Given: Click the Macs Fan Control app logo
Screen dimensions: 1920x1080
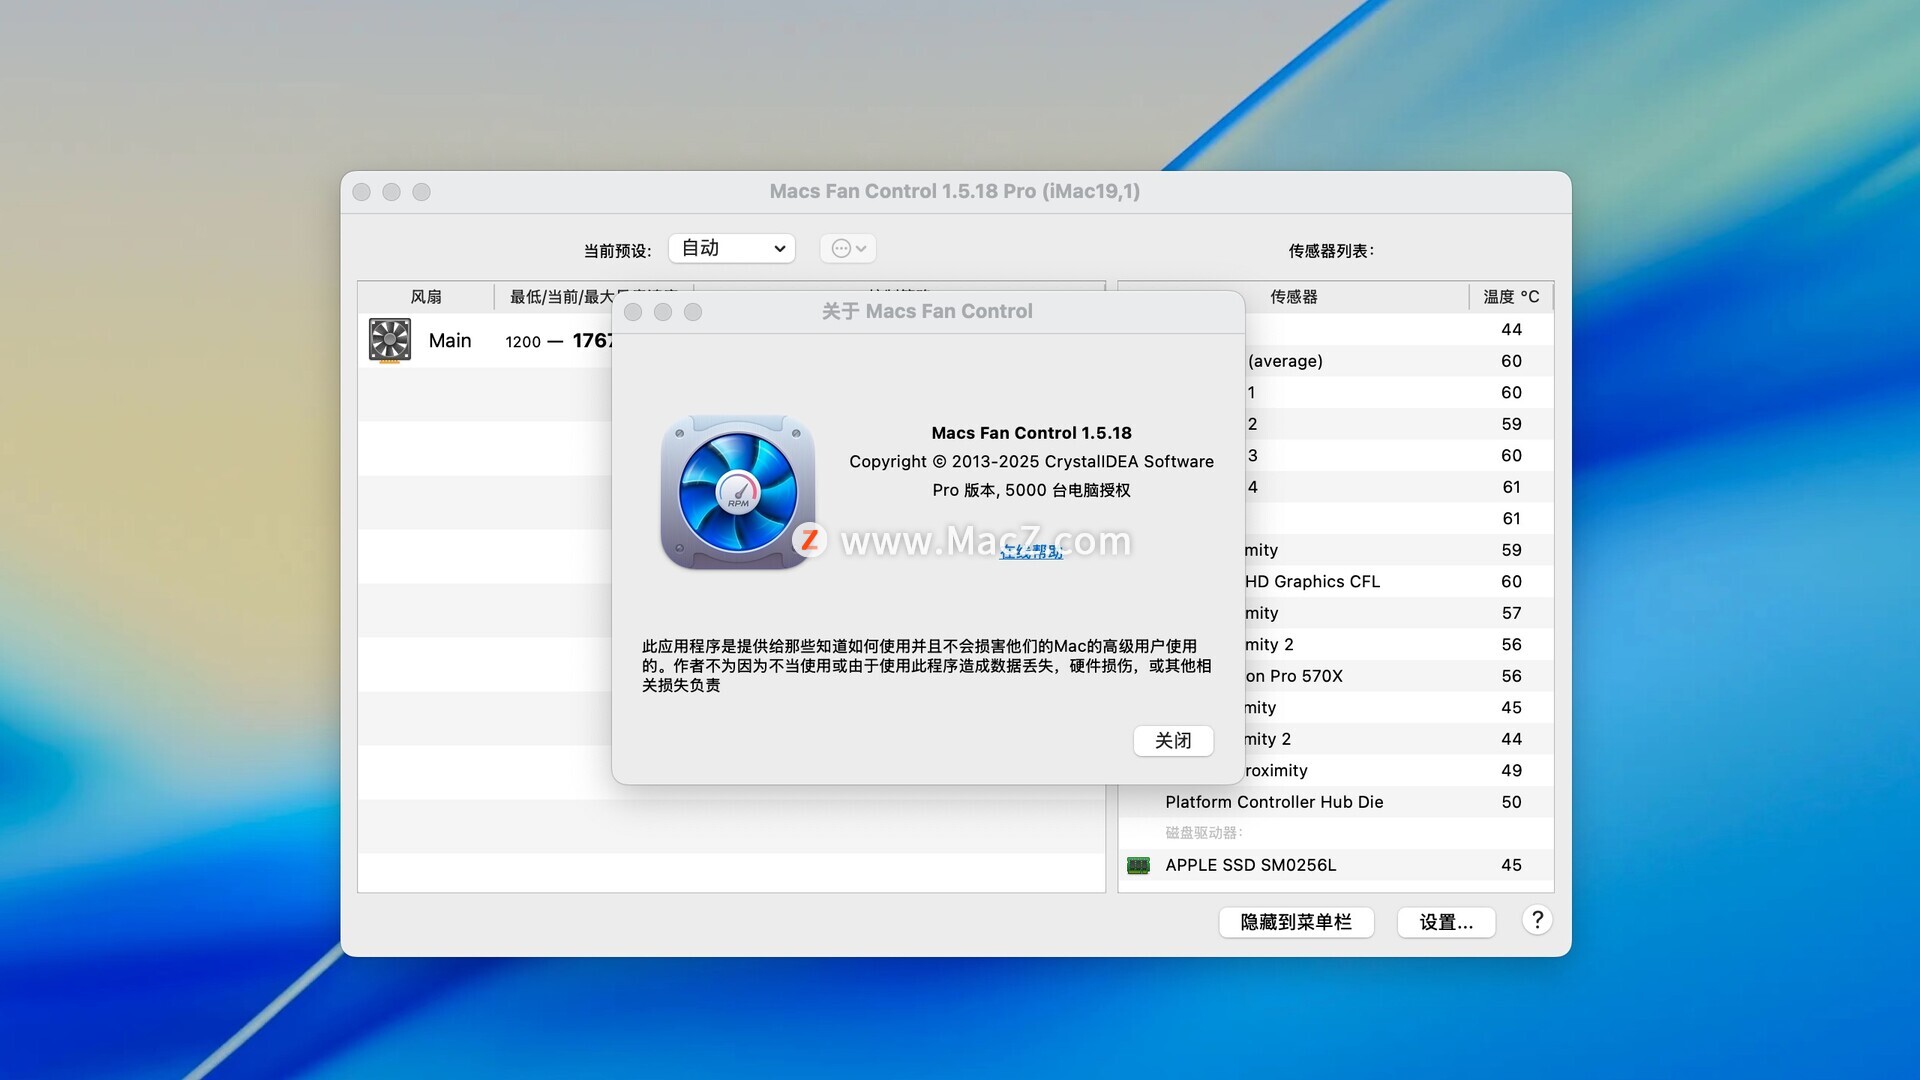Looking at the screenshot, I should click(737, 492).
